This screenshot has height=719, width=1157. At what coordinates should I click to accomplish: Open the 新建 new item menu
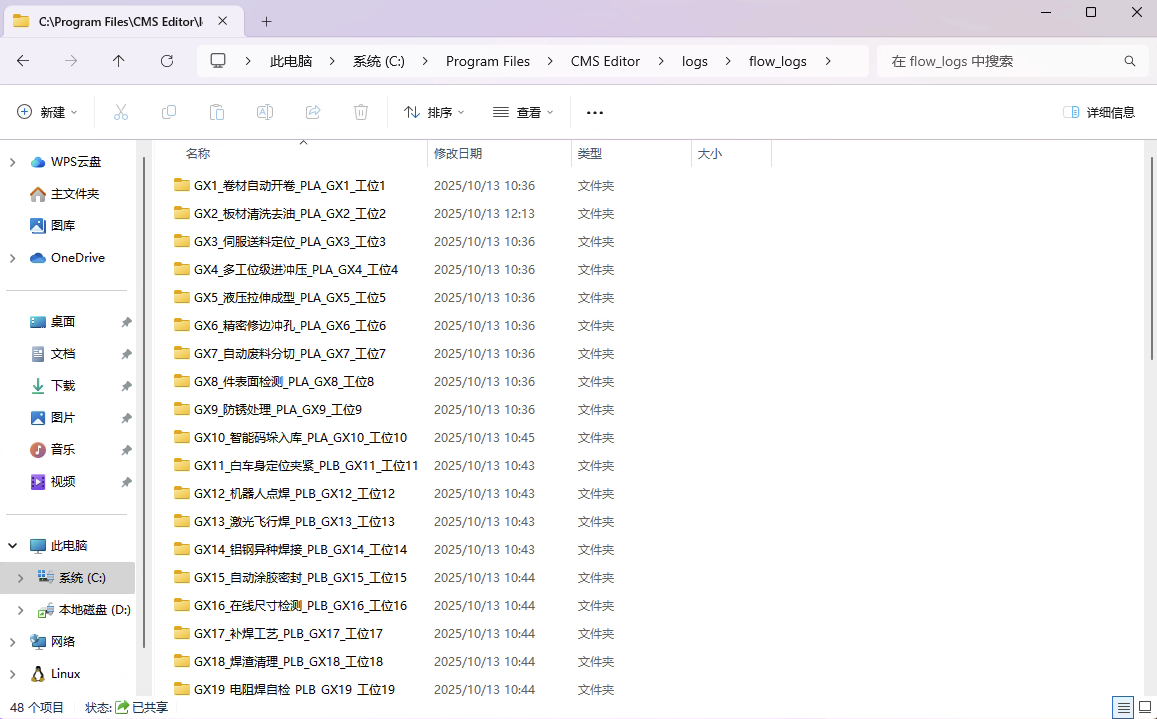(47, 112)
